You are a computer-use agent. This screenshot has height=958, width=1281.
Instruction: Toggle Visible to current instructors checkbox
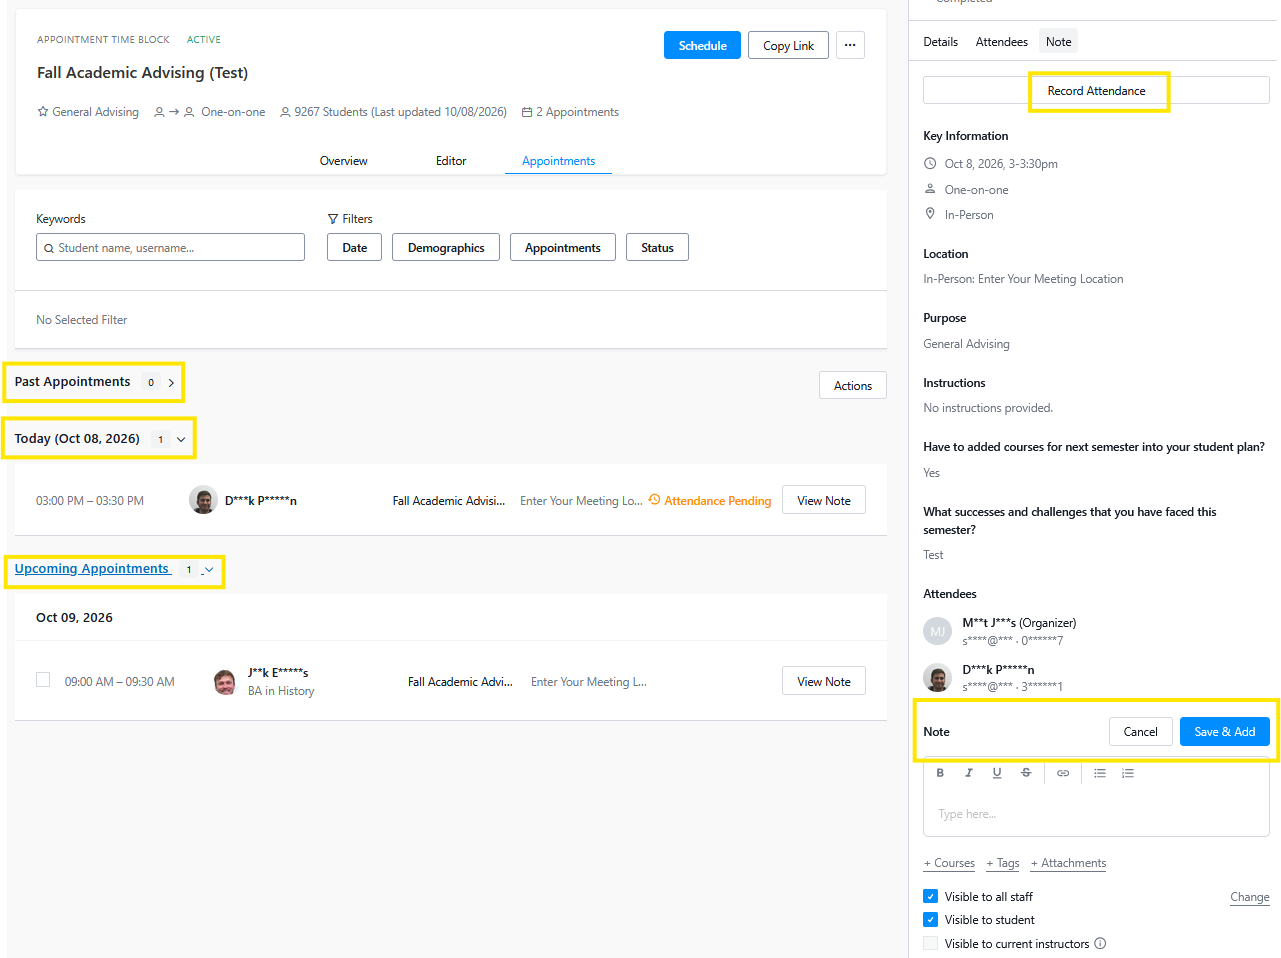coord(931,943)
